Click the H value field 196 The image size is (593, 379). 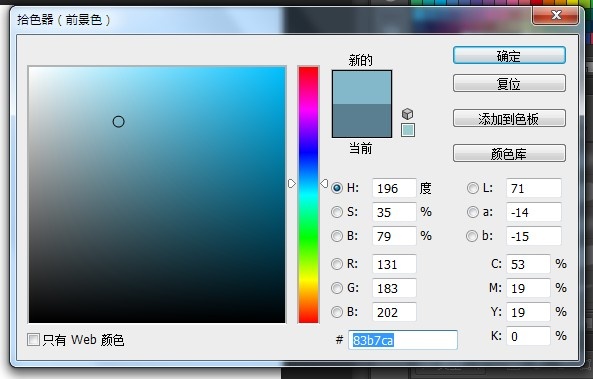point(394,188)
